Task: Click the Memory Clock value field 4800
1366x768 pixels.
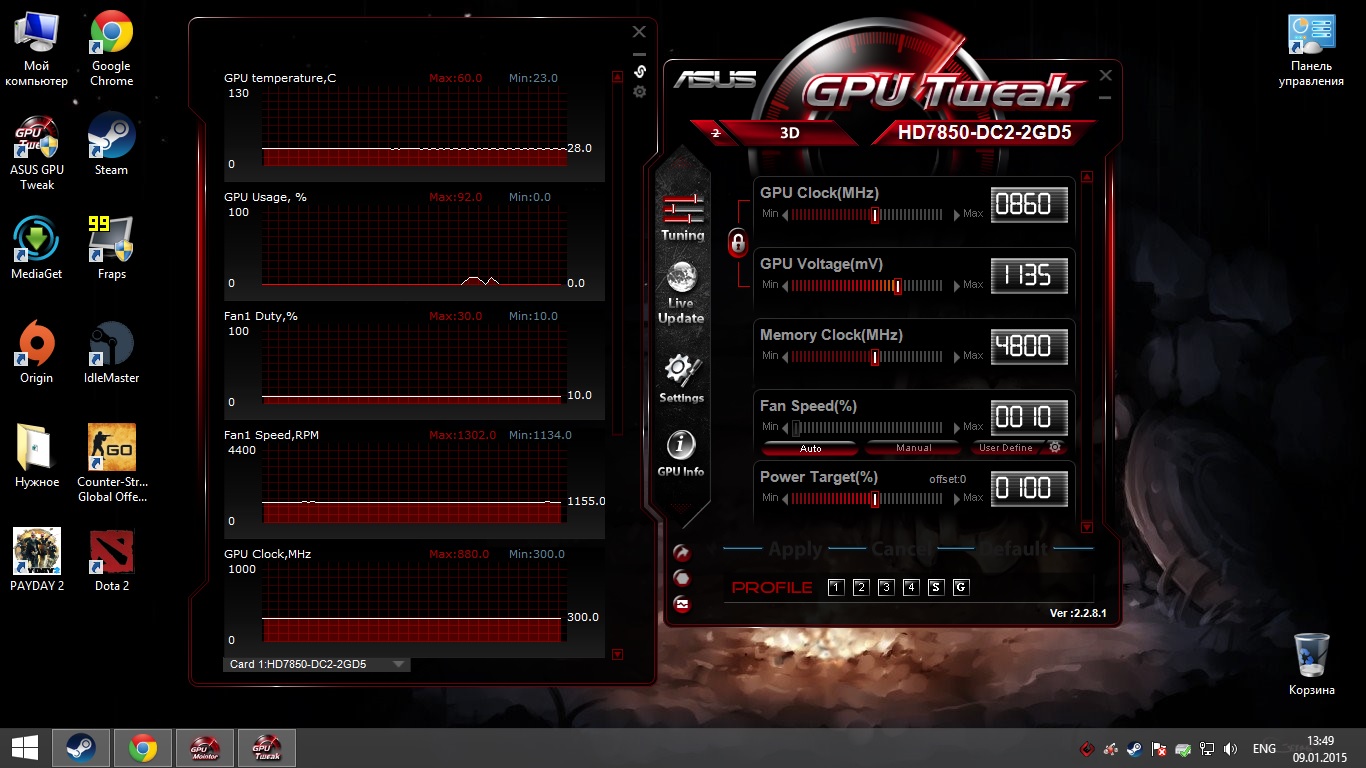Action: 1029,347
